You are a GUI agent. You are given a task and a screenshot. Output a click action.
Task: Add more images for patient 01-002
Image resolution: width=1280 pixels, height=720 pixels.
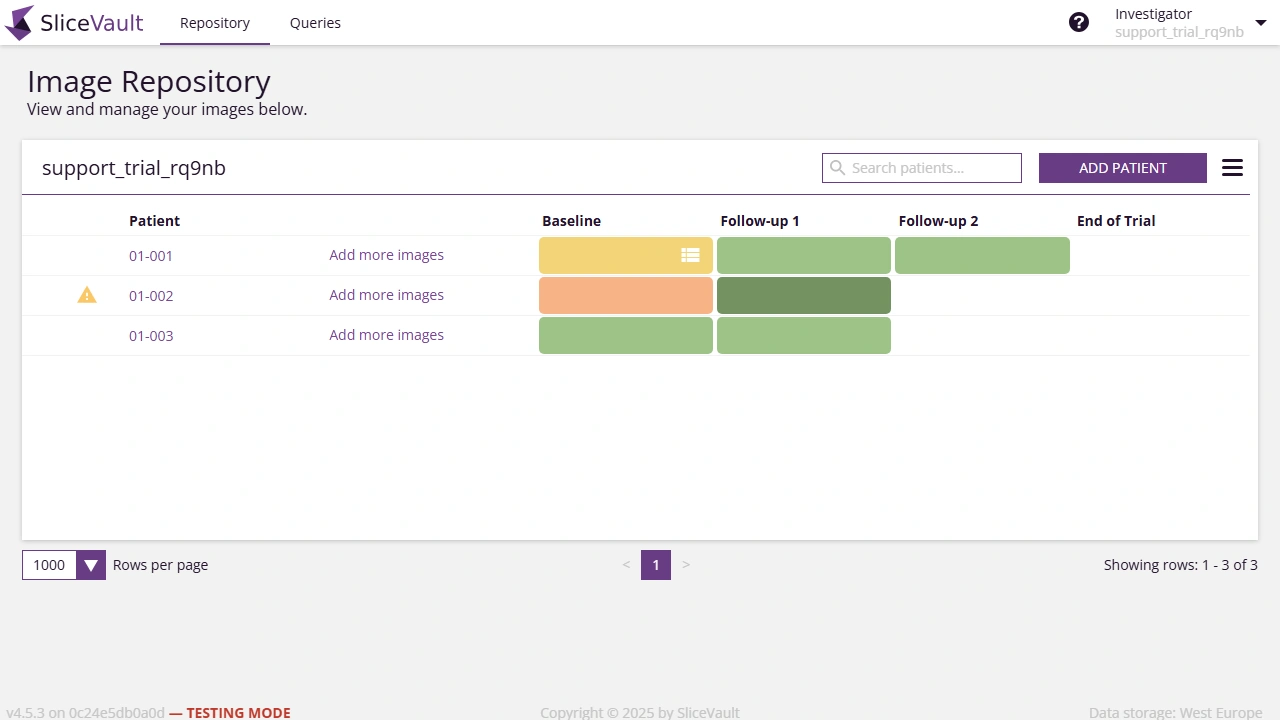386,295
